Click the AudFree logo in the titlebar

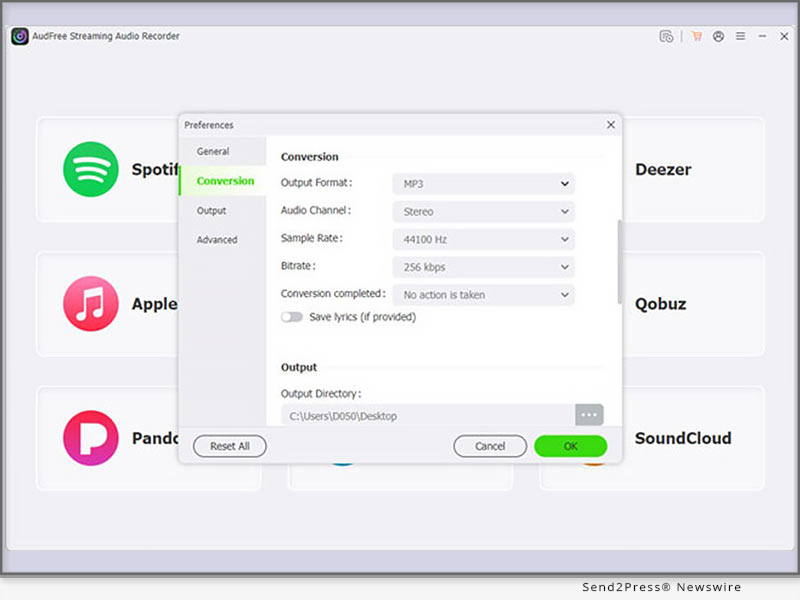coord(21,36)
